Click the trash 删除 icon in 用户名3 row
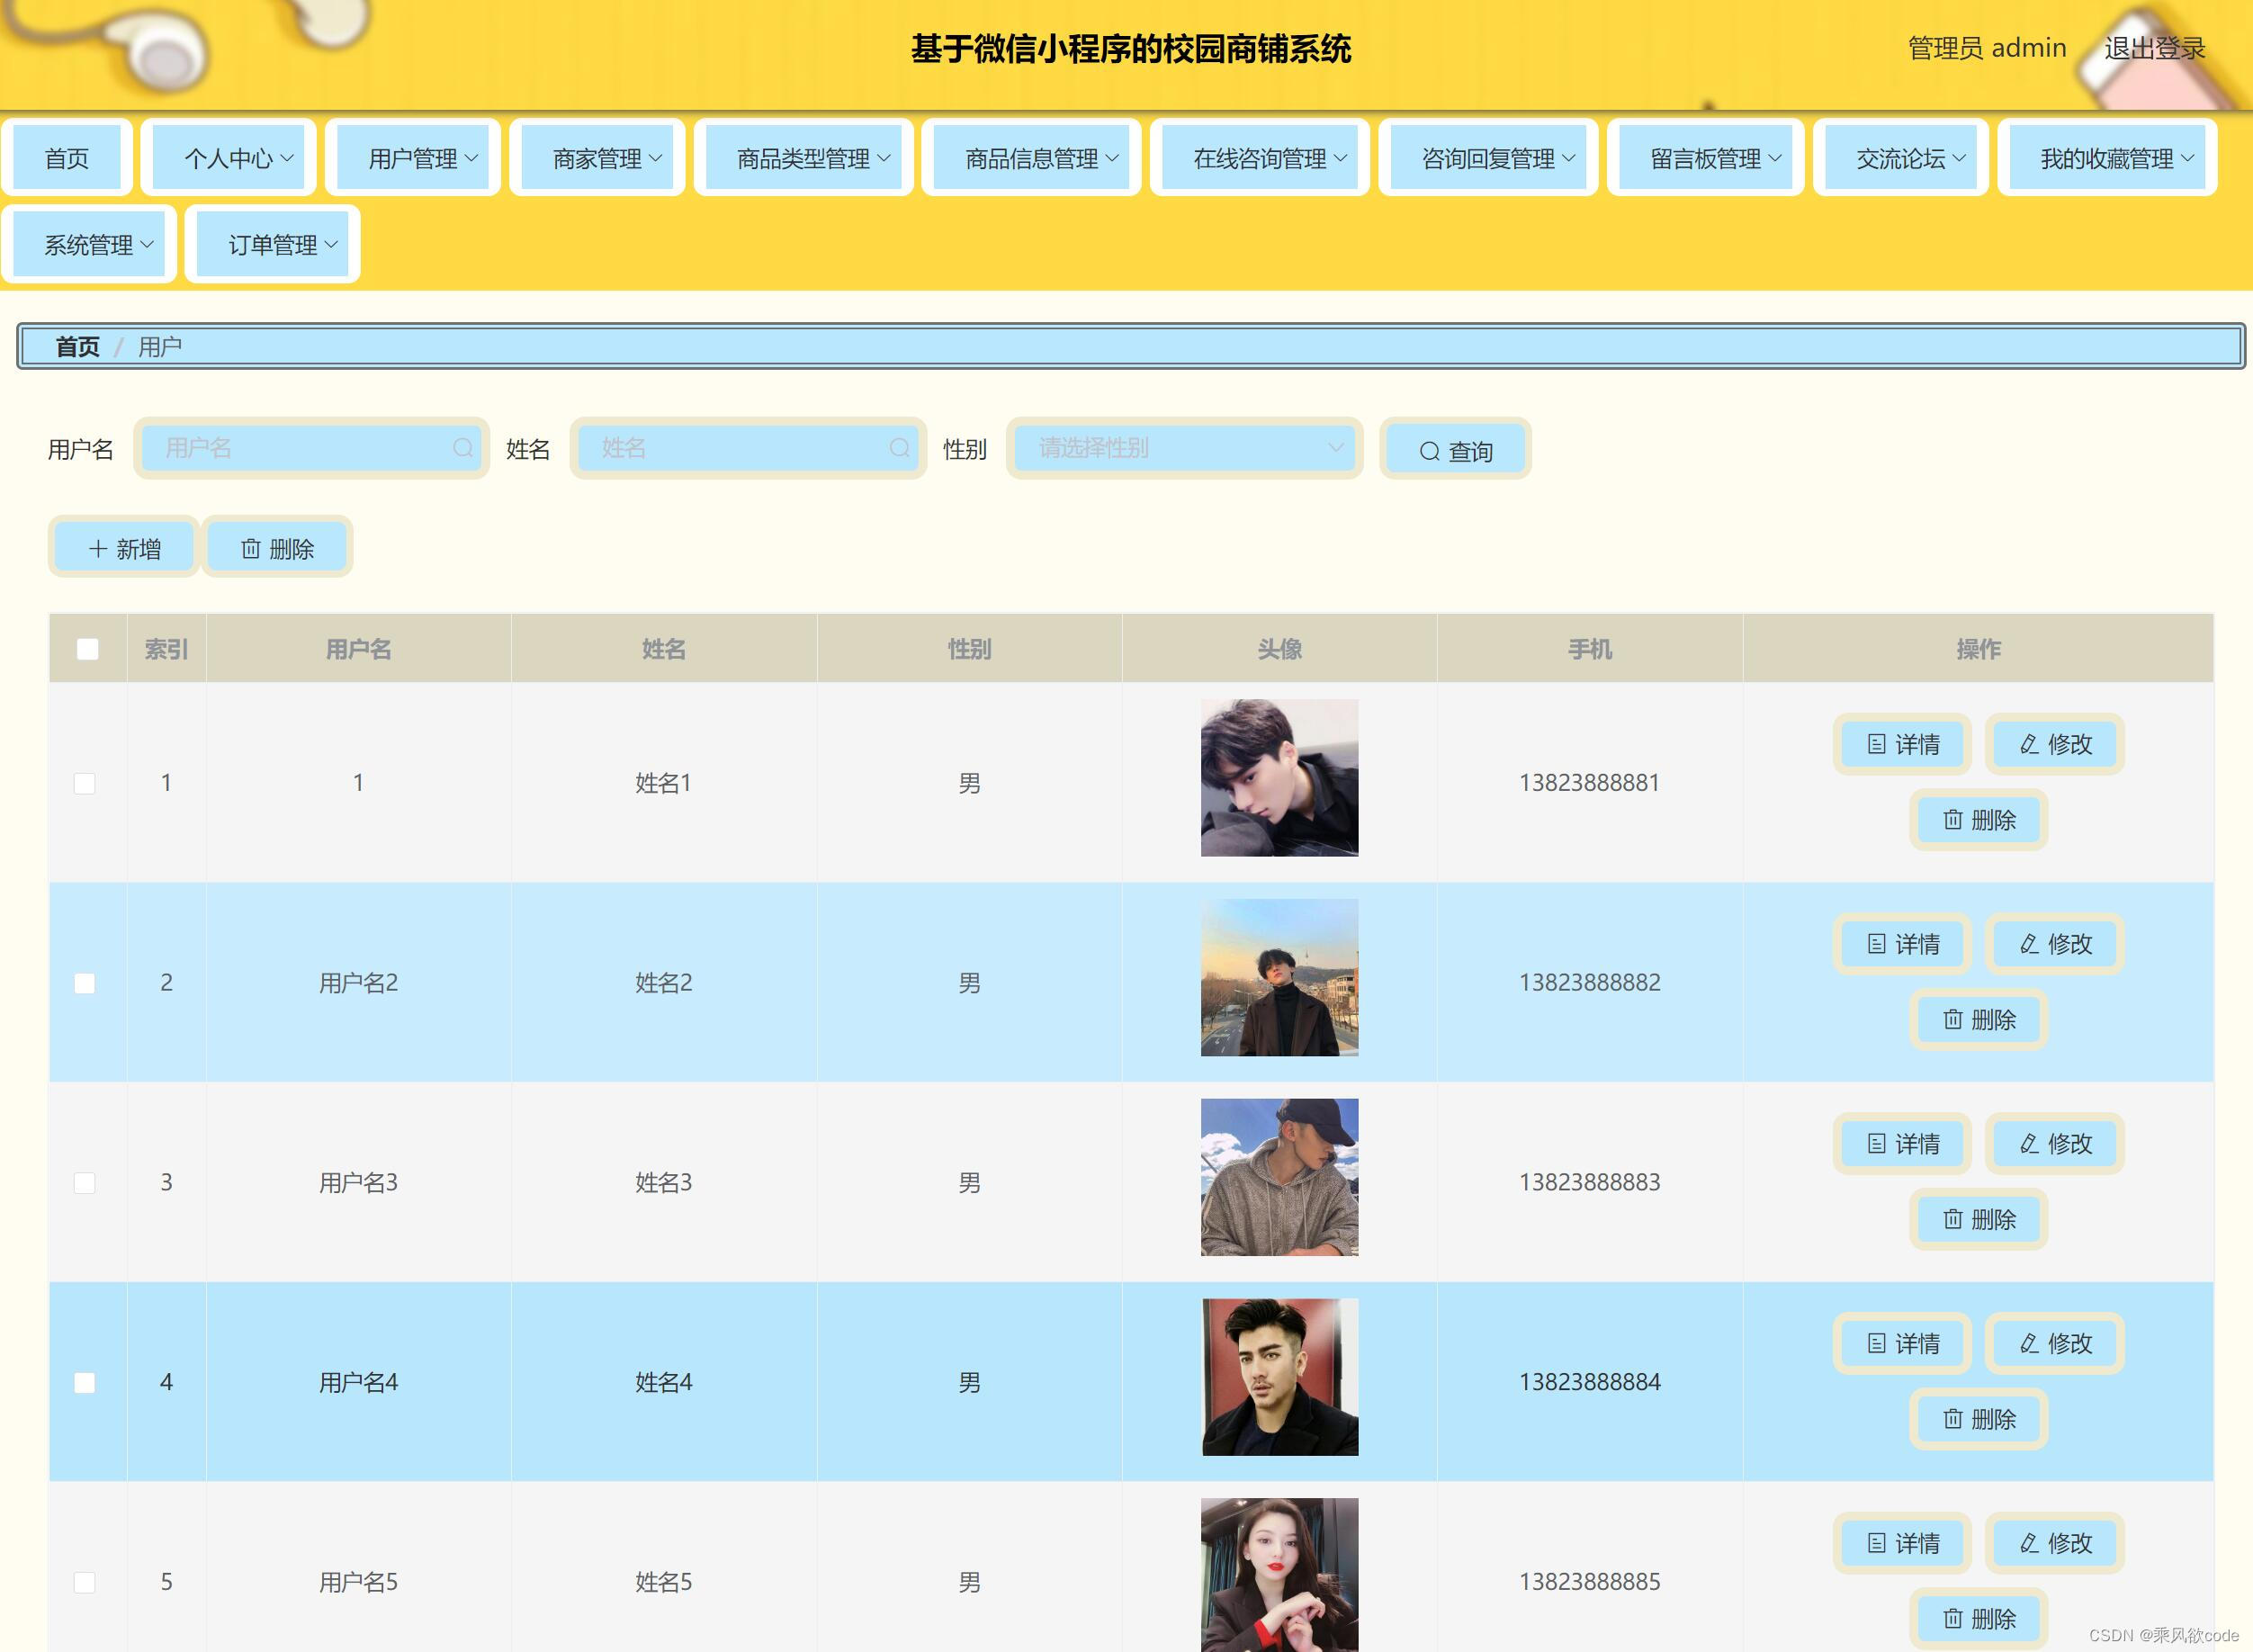The width and height of the screenshot is (2253, 1652). pos(1952,1219)
